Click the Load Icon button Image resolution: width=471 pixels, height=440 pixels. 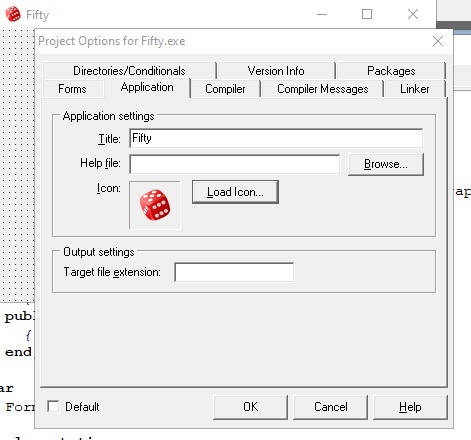tap(235, 192)
